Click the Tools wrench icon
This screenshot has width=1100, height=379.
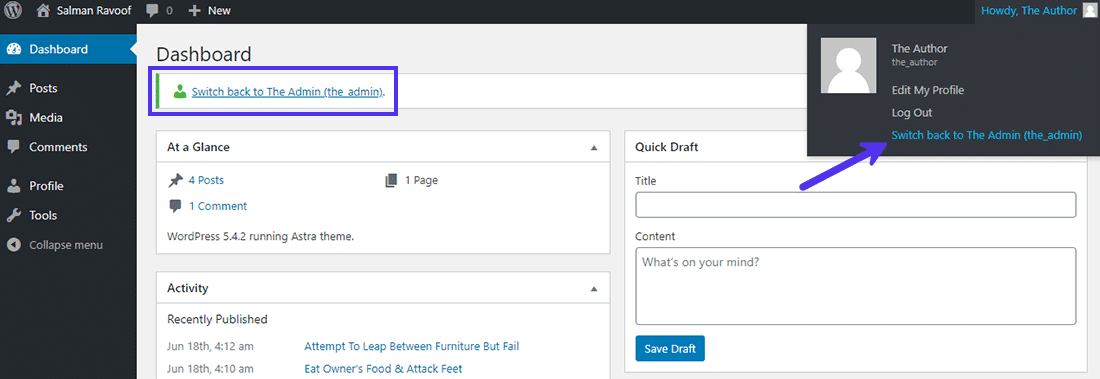13,215
